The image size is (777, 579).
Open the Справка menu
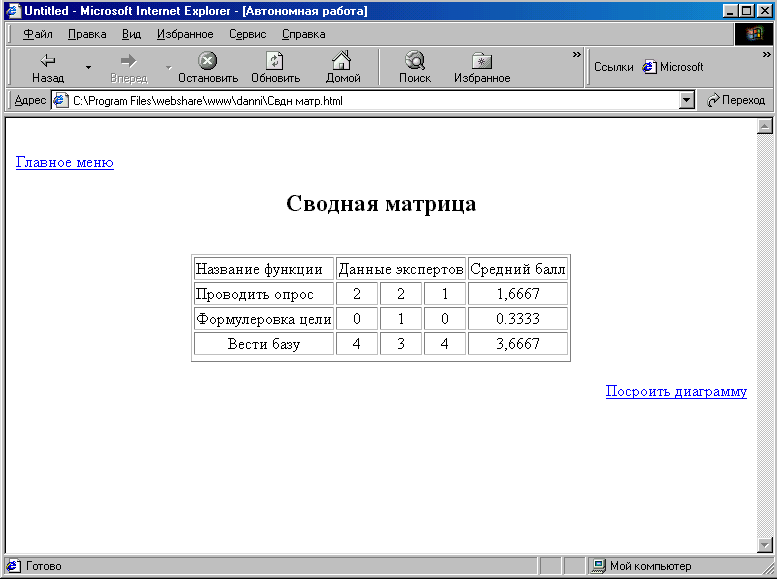point(303,34)
